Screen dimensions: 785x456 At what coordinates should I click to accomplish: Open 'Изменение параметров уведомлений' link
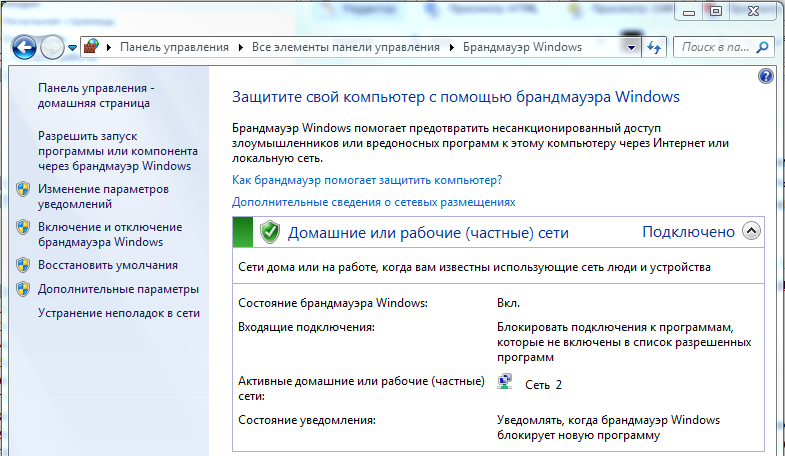click(103, 197)
